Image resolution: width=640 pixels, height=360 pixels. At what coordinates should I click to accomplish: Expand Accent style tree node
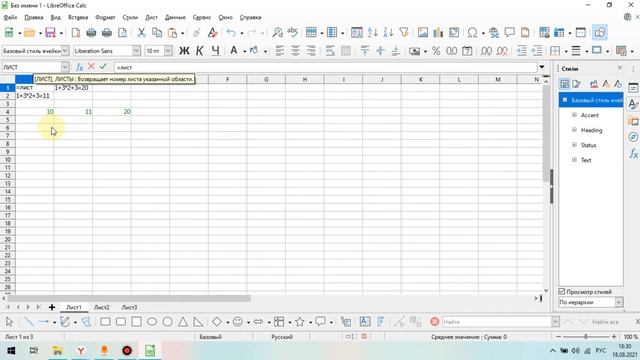(574, 115)
